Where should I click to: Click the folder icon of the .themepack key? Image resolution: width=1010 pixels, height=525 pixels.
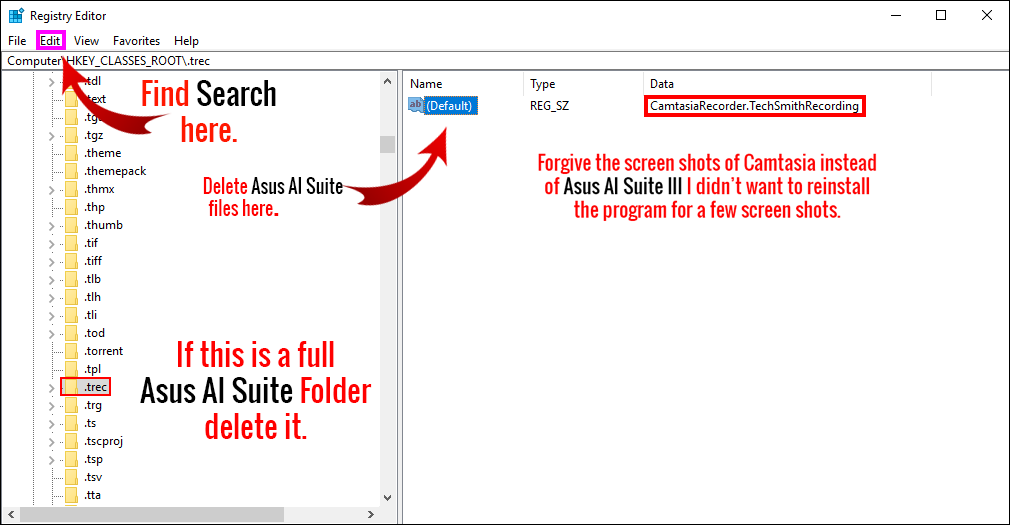pos(71,171)
